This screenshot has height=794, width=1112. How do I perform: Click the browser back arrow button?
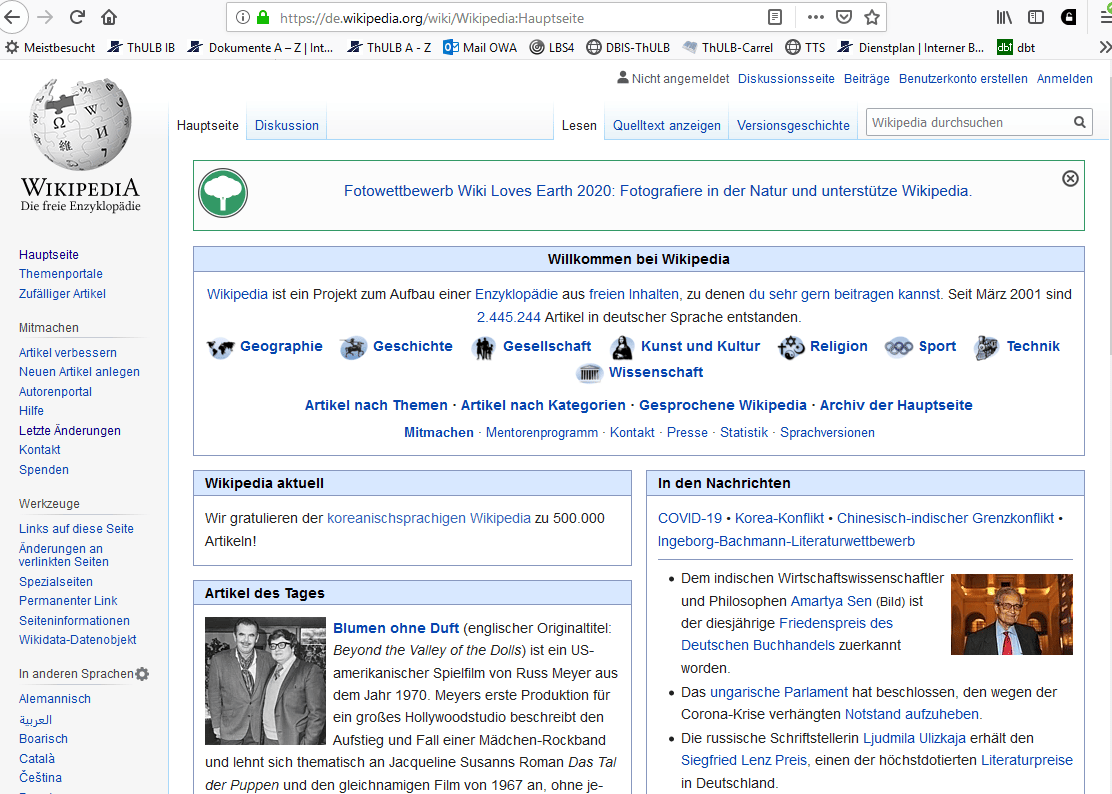pos(12,17)
